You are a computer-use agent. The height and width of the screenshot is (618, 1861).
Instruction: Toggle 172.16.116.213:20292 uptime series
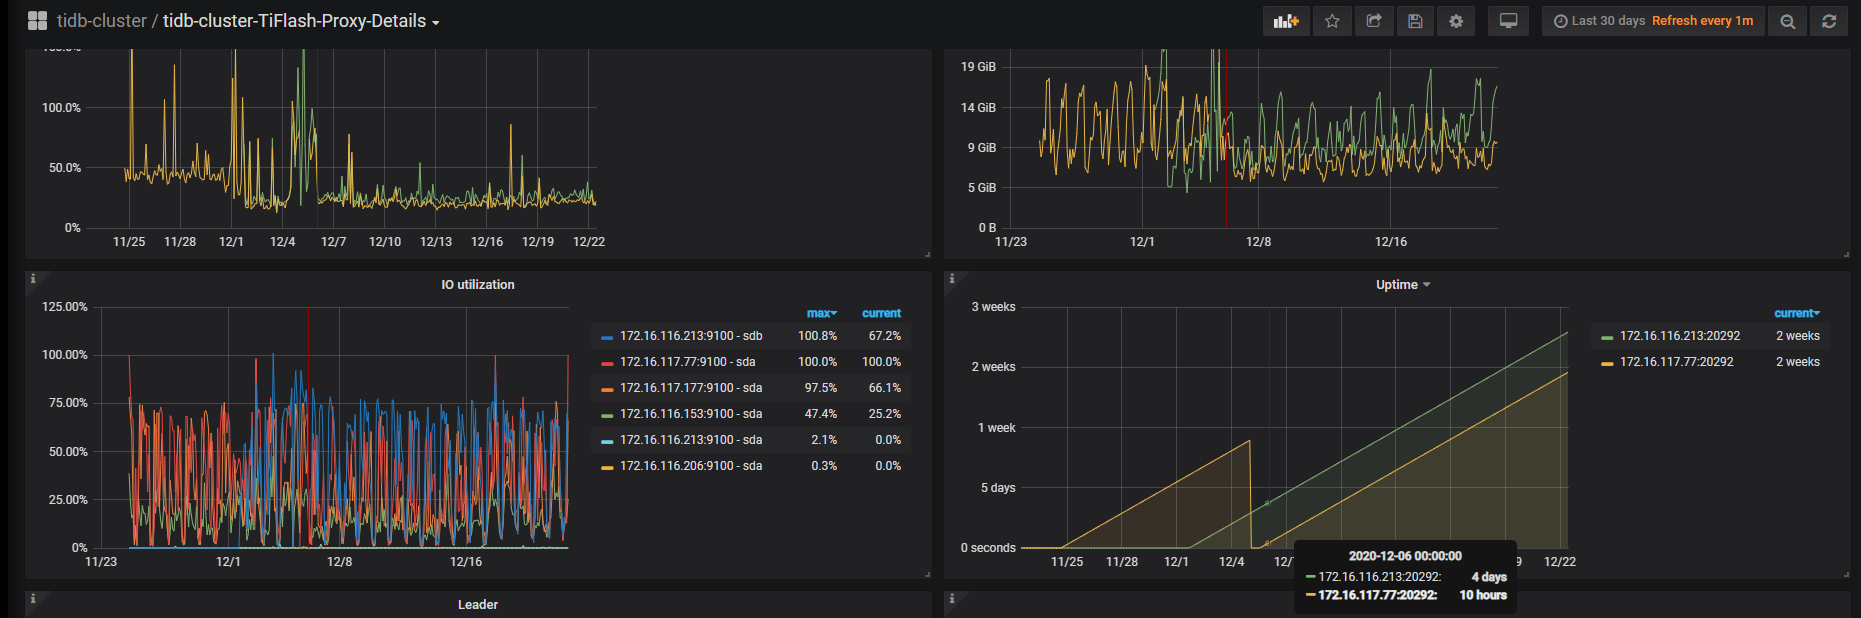pyautogui.click(x=1679, y=336)
